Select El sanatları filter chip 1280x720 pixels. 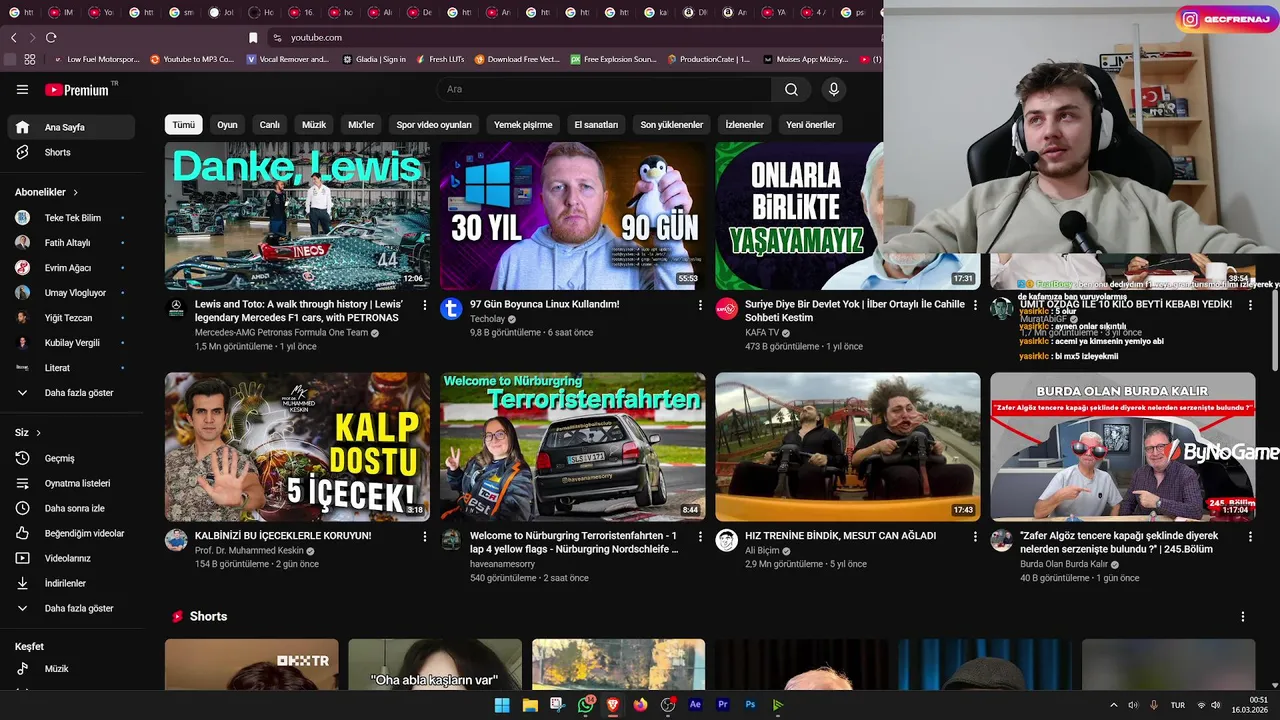[x=596, y=125]
